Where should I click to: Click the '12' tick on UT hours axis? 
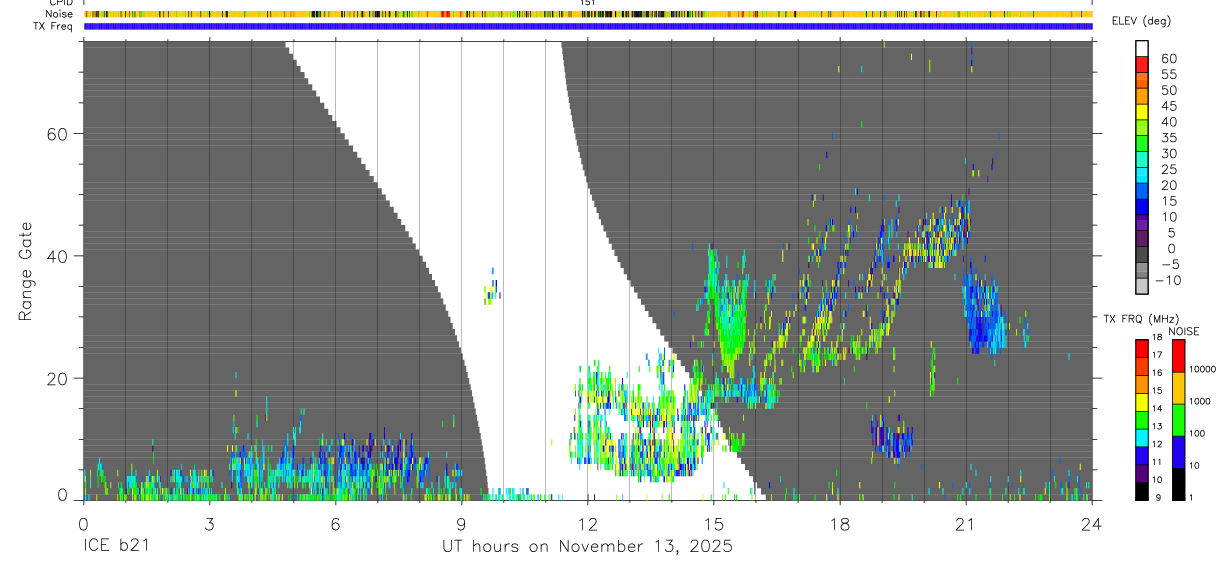pos(587,523)
